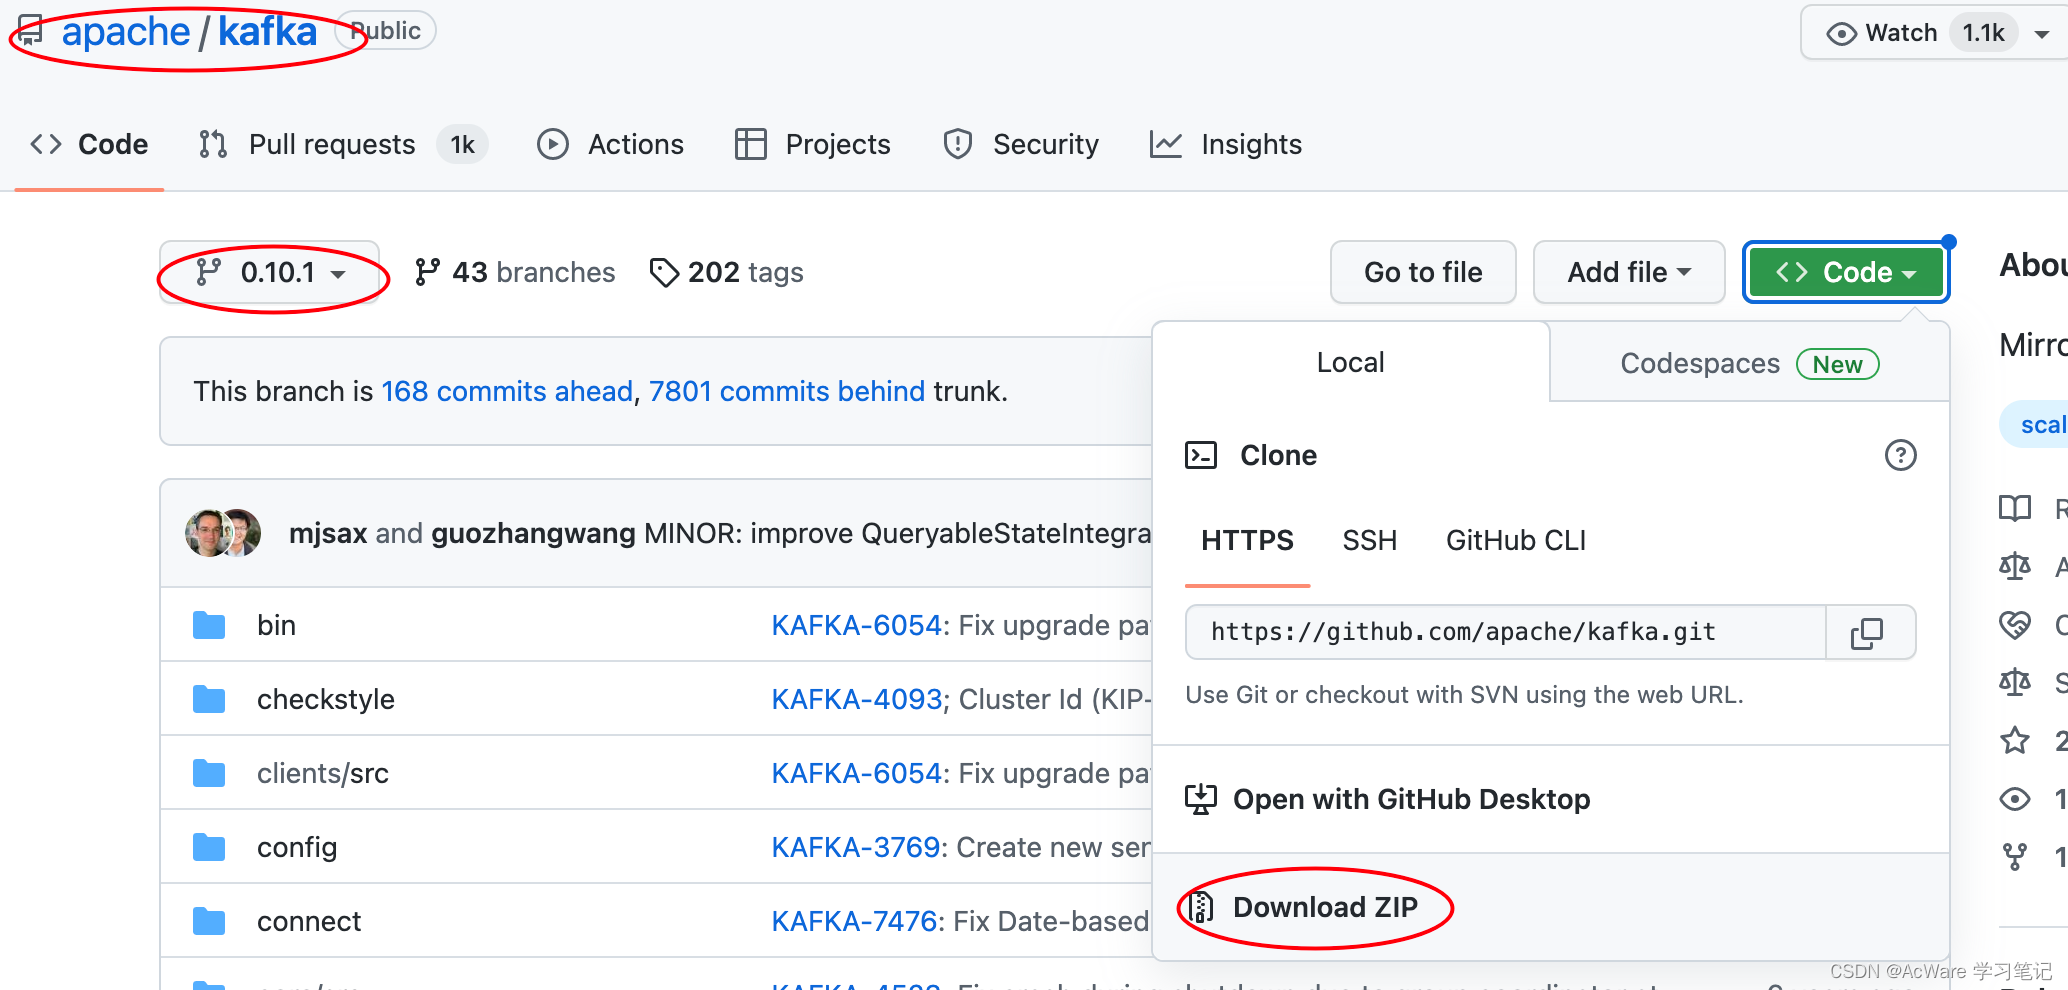The image size is (2068, 990).
Task: Click the Pull requests icon
Action: click(x=213, y=144)
